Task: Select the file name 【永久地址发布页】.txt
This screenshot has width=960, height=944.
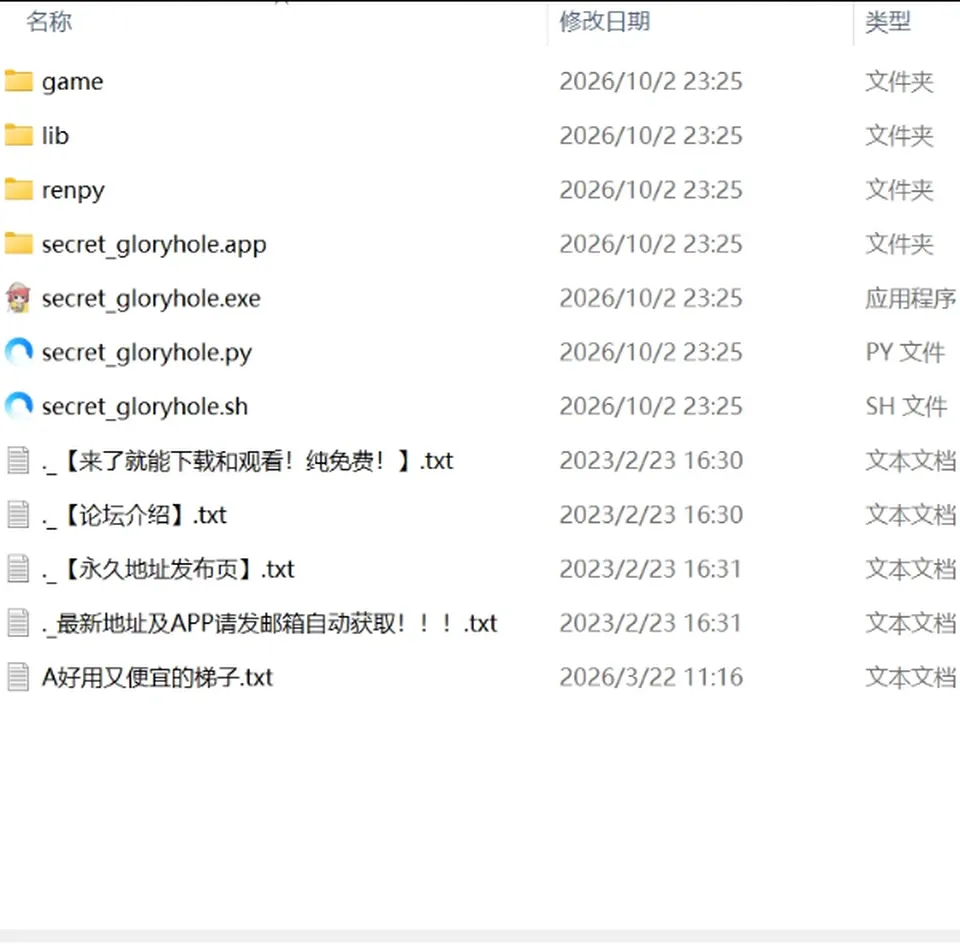Action: pyautogui.click(x=168, y=569)
